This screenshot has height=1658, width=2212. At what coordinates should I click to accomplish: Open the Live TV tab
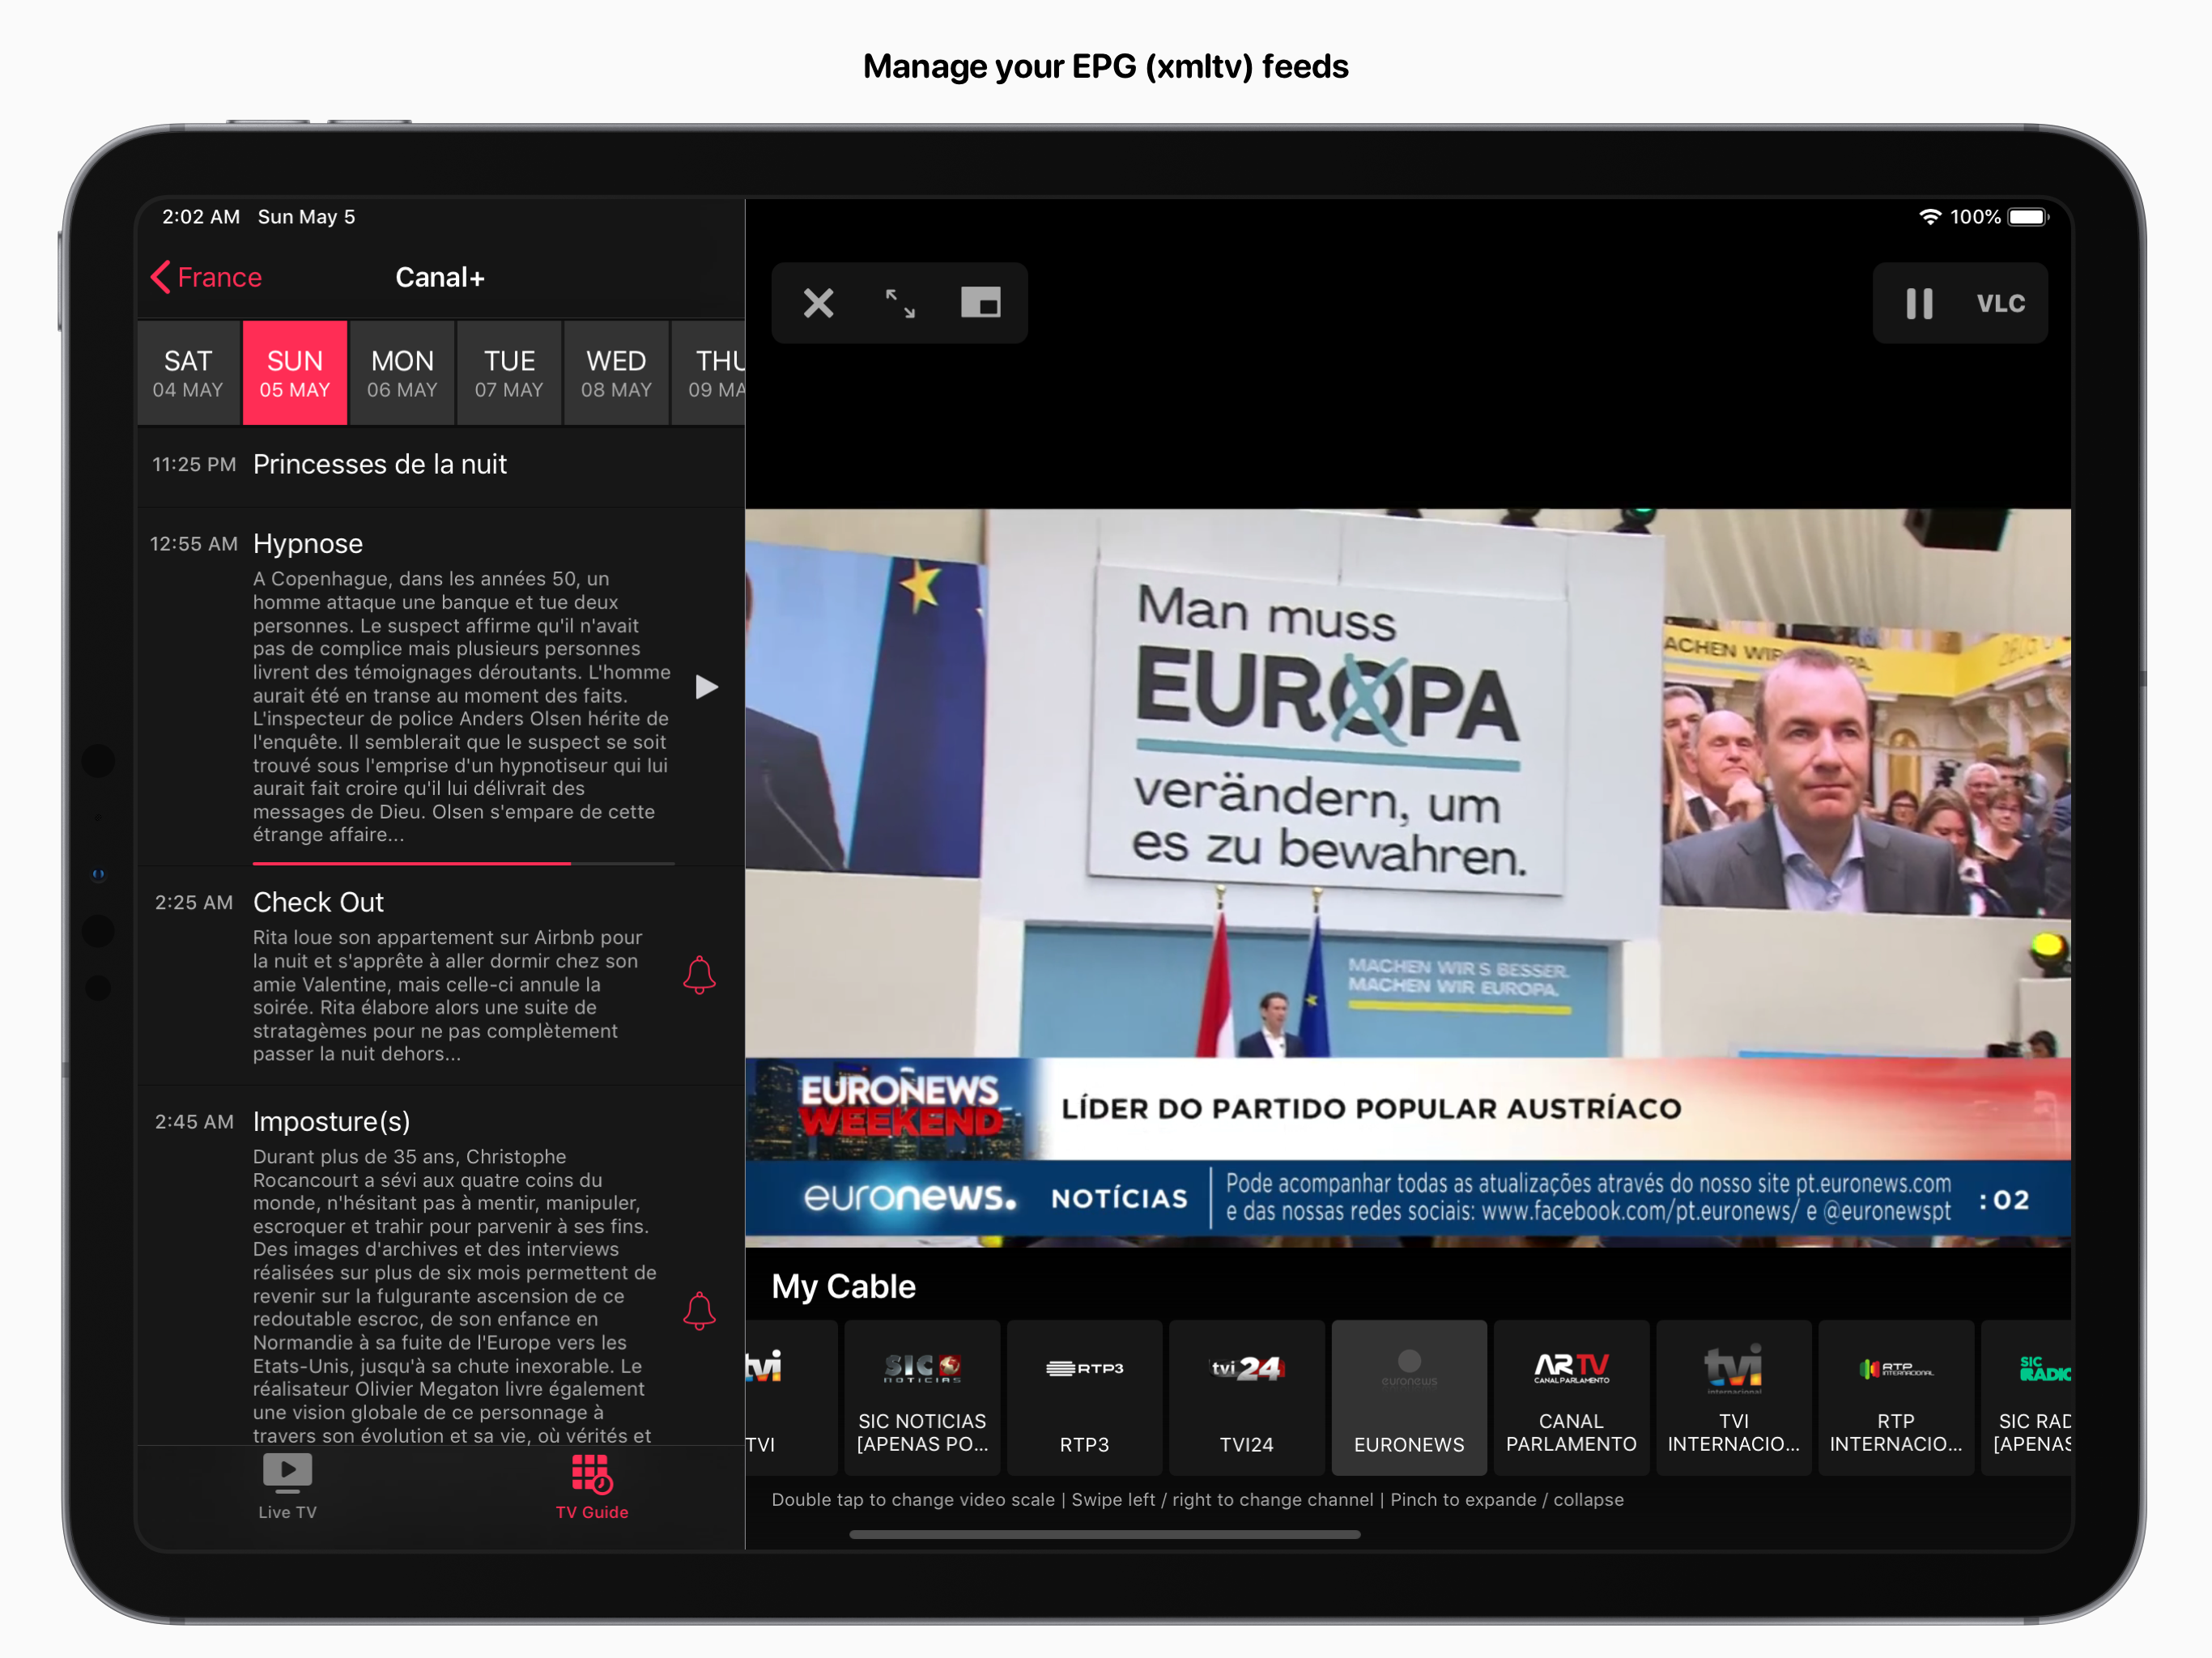click(287, 1486)
